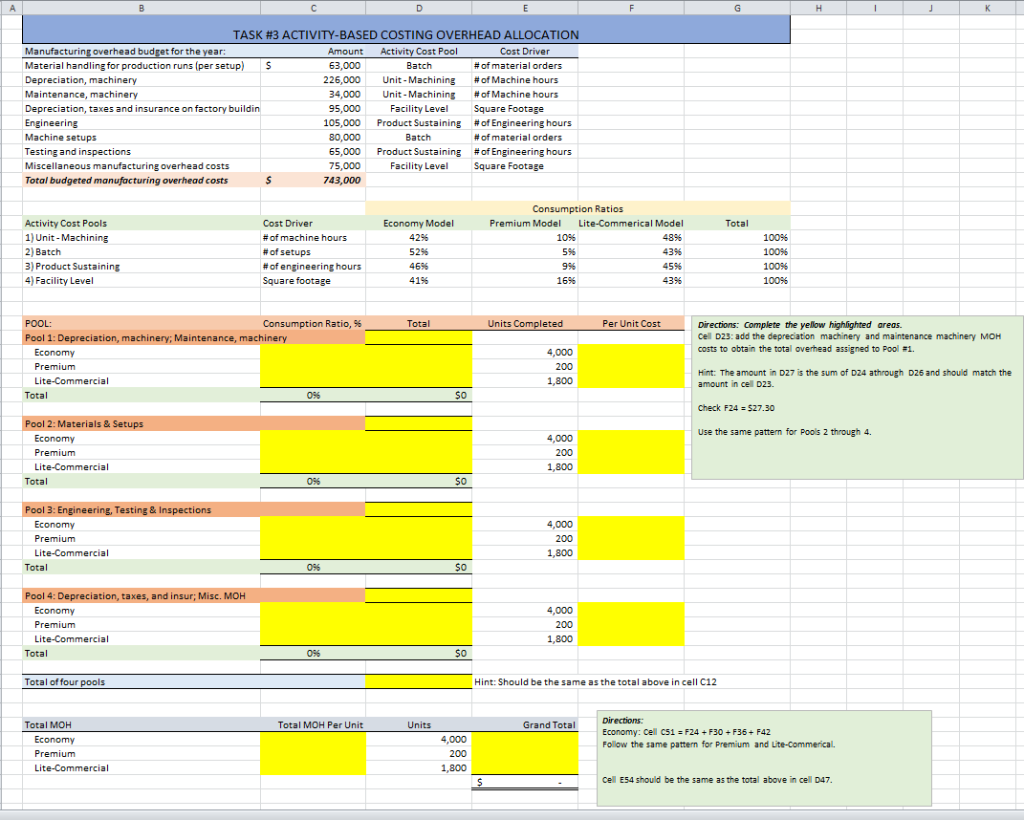Select the 'Per Unit Cost' column heading
Viewport: 1024px width, 820px height.
tap(631, 324)
